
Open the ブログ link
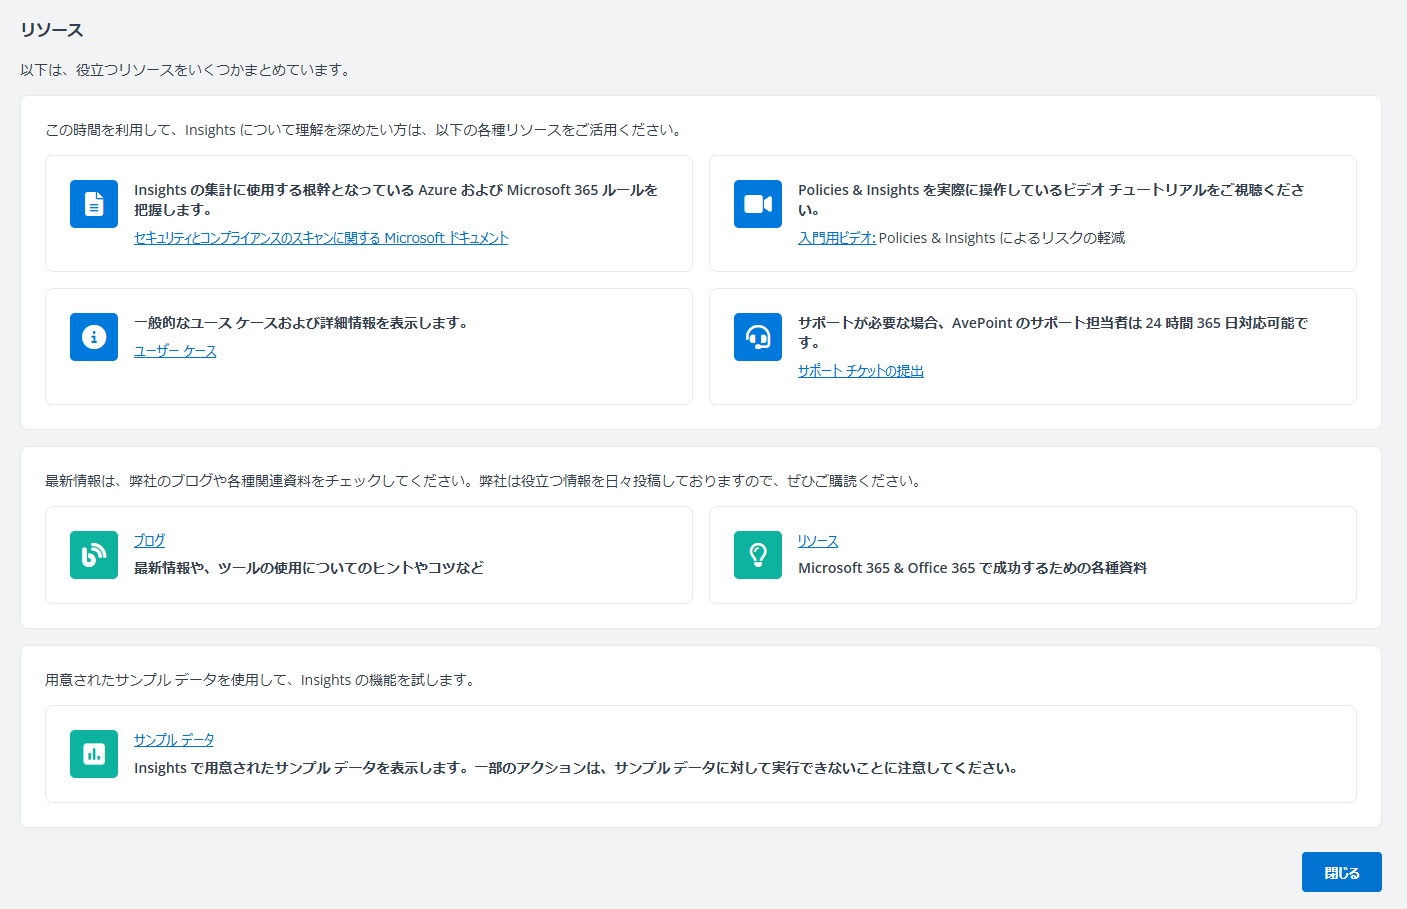tap(149, 540)
